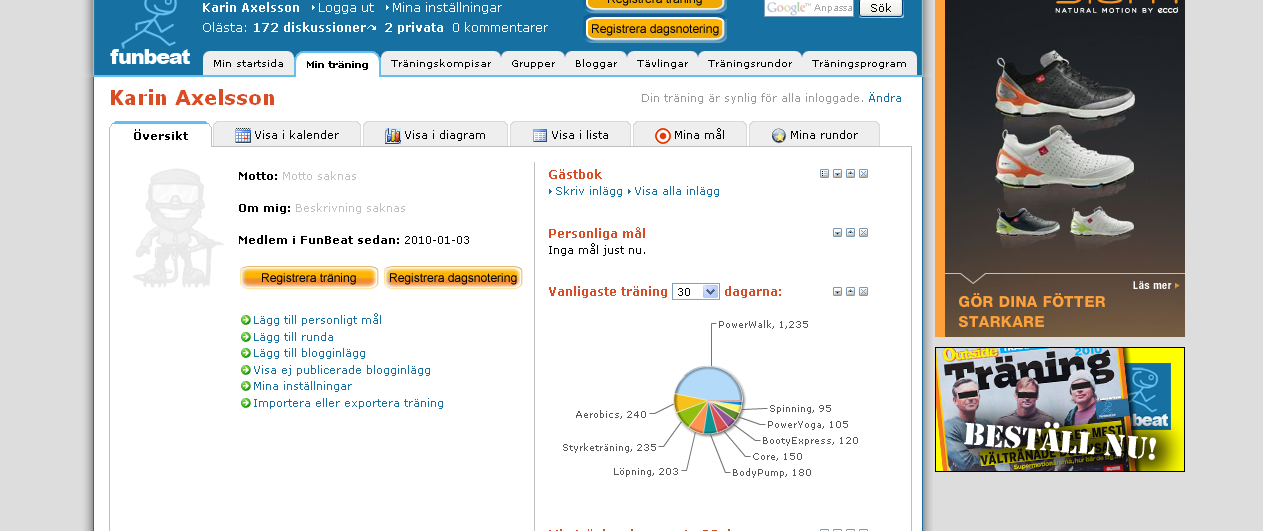Click the Löpning, 203 chart label
The image size is (1263, 531).
[x=646, y=472]
